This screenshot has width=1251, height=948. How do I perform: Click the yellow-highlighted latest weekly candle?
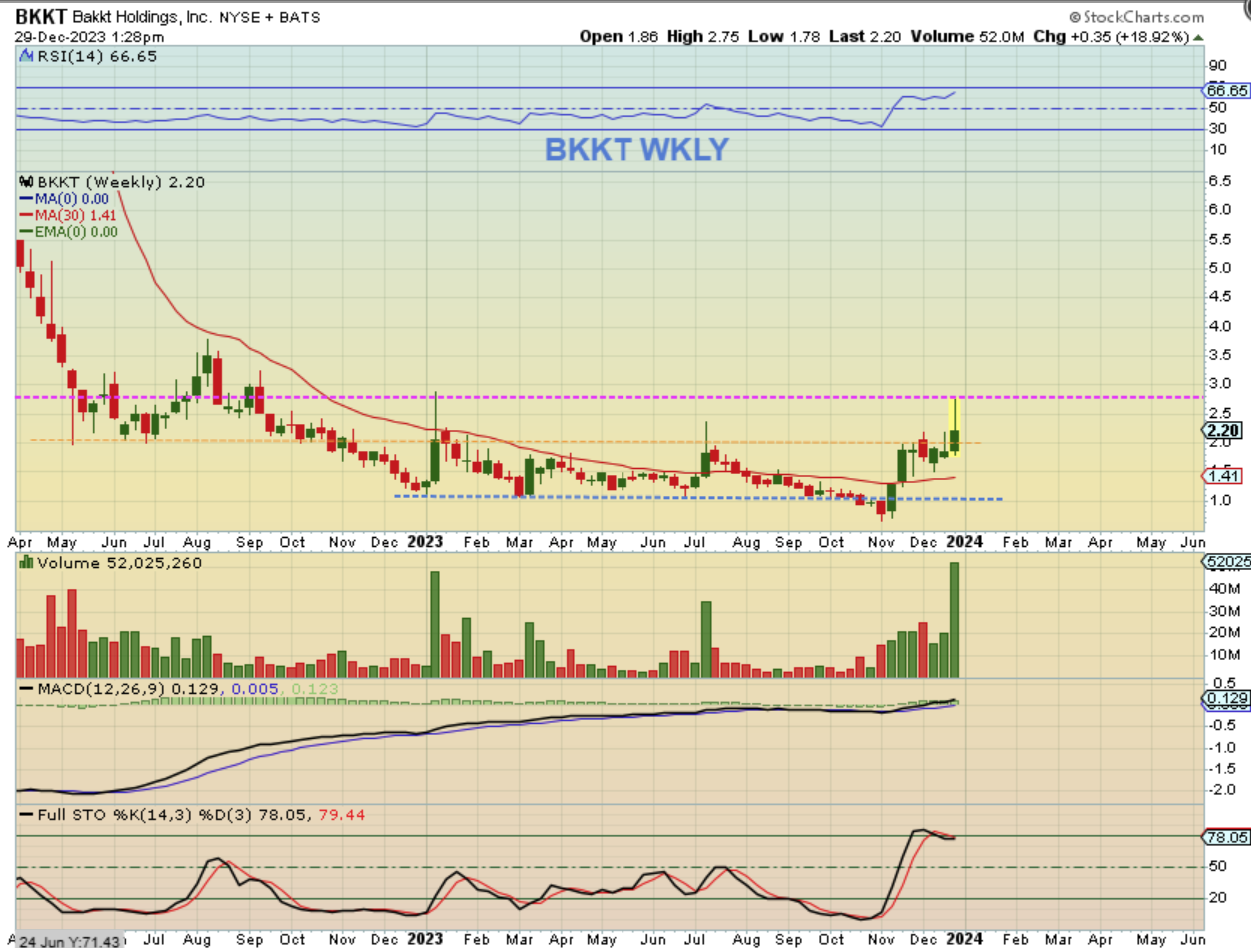(955, 430)
